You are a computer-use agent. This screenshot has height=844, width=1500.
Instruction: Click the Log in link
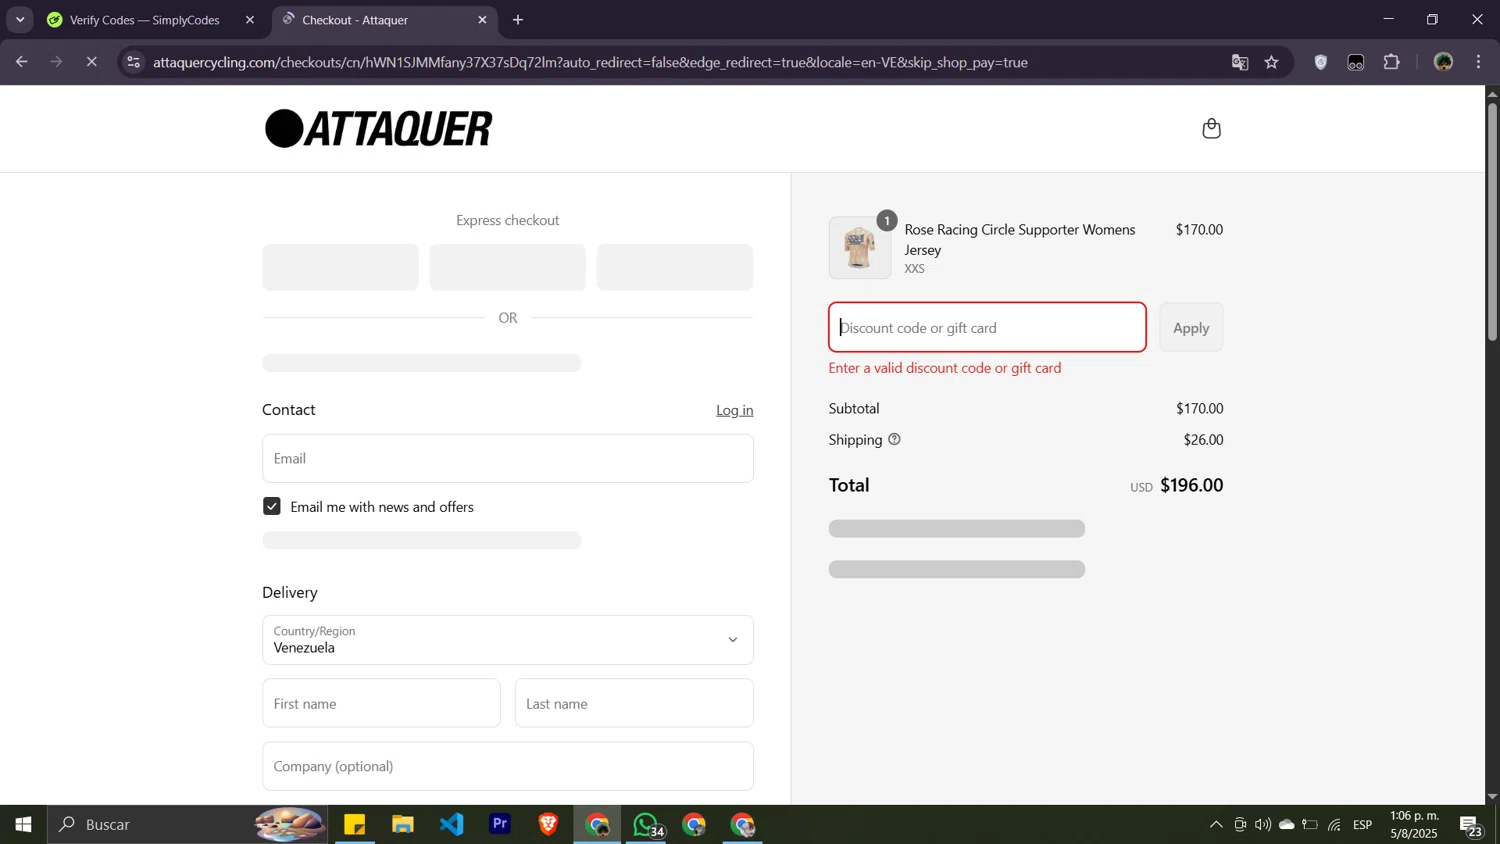(x=734, y=410)
